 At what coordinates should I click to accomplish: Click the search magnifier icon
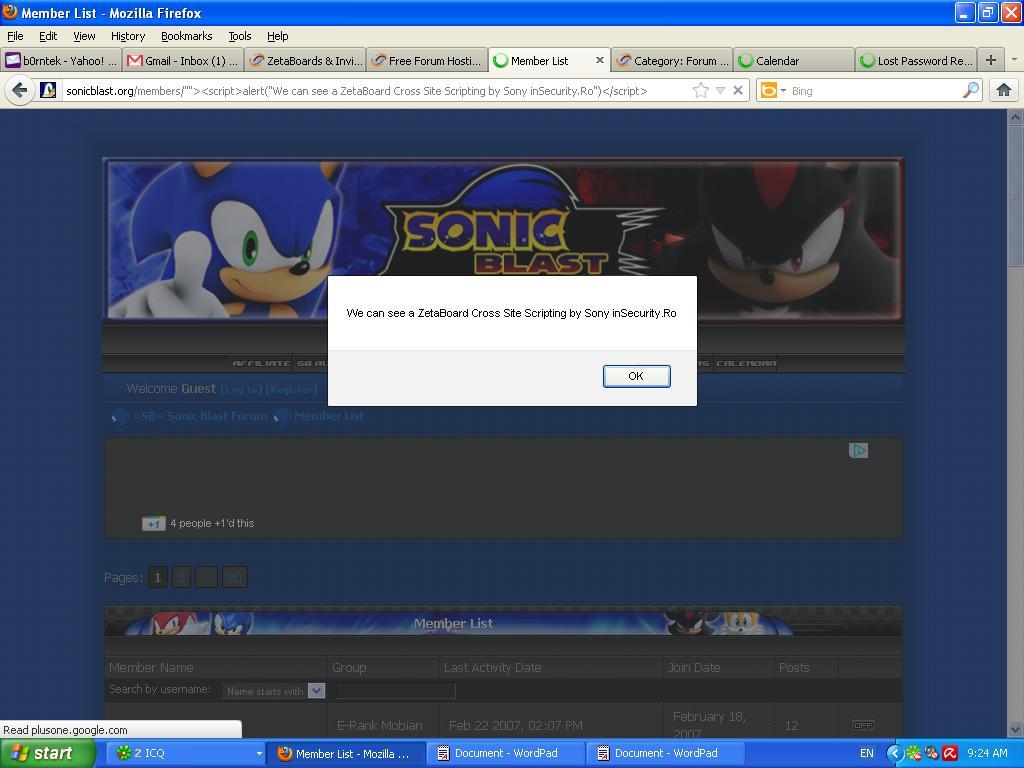tap(971, 90)
